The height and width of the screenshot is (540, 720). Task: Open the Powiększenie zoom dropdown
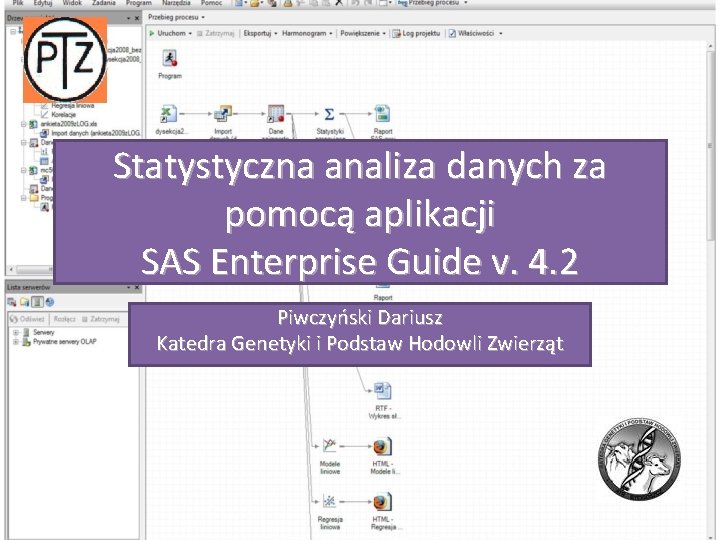tap(363, 34)
